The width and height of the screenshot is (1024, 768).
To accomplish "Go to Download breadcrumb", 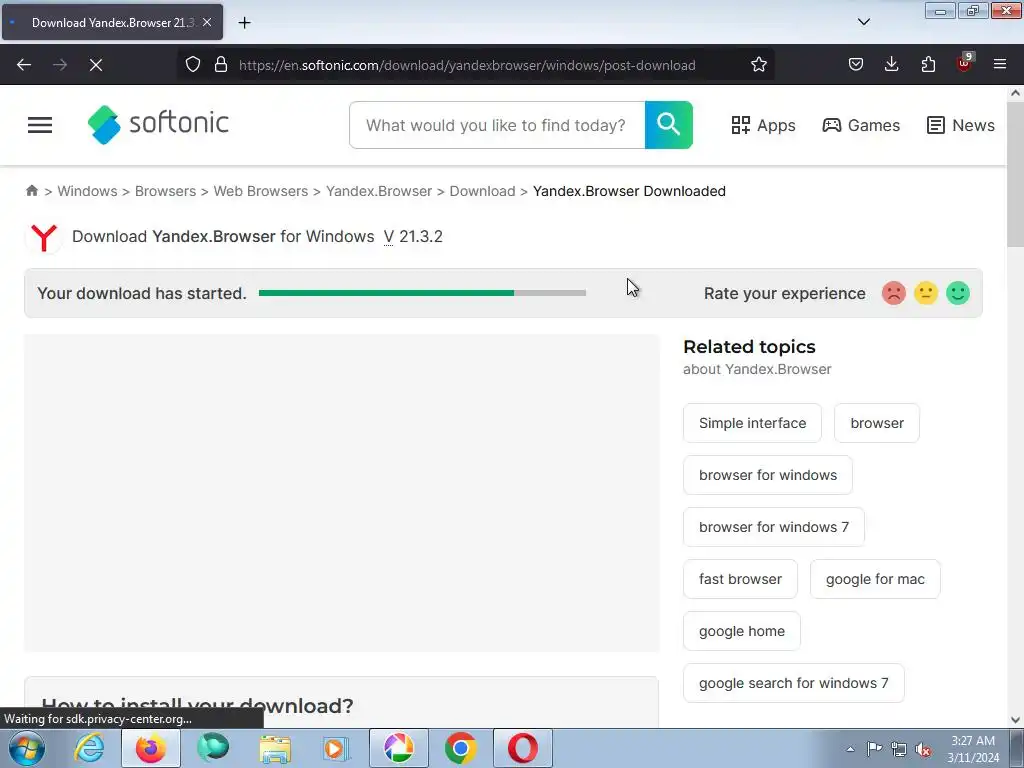I will pos(482,191).
